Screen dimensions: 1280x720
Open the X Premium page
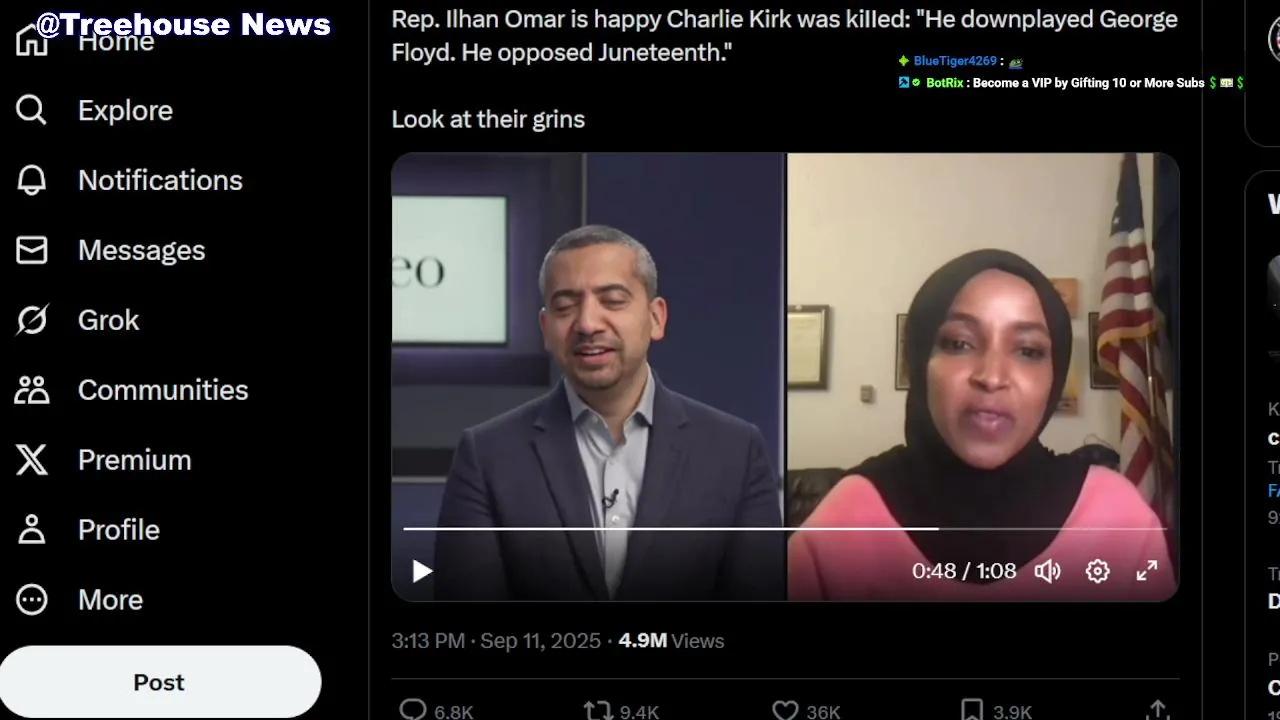tap(103, 460)
